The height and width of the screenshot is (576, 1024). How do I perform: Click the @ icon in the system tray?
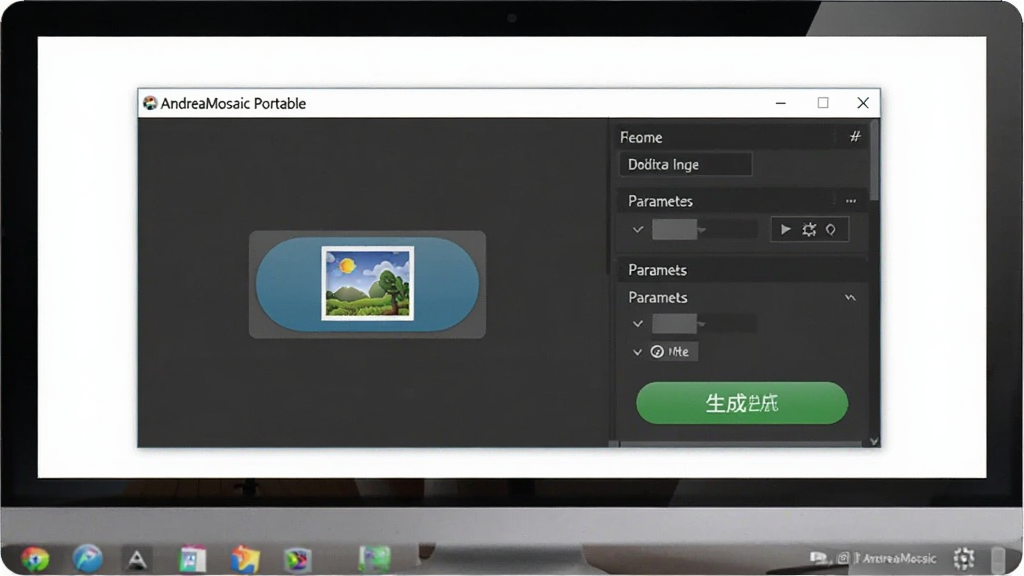(x=843, y=558)
